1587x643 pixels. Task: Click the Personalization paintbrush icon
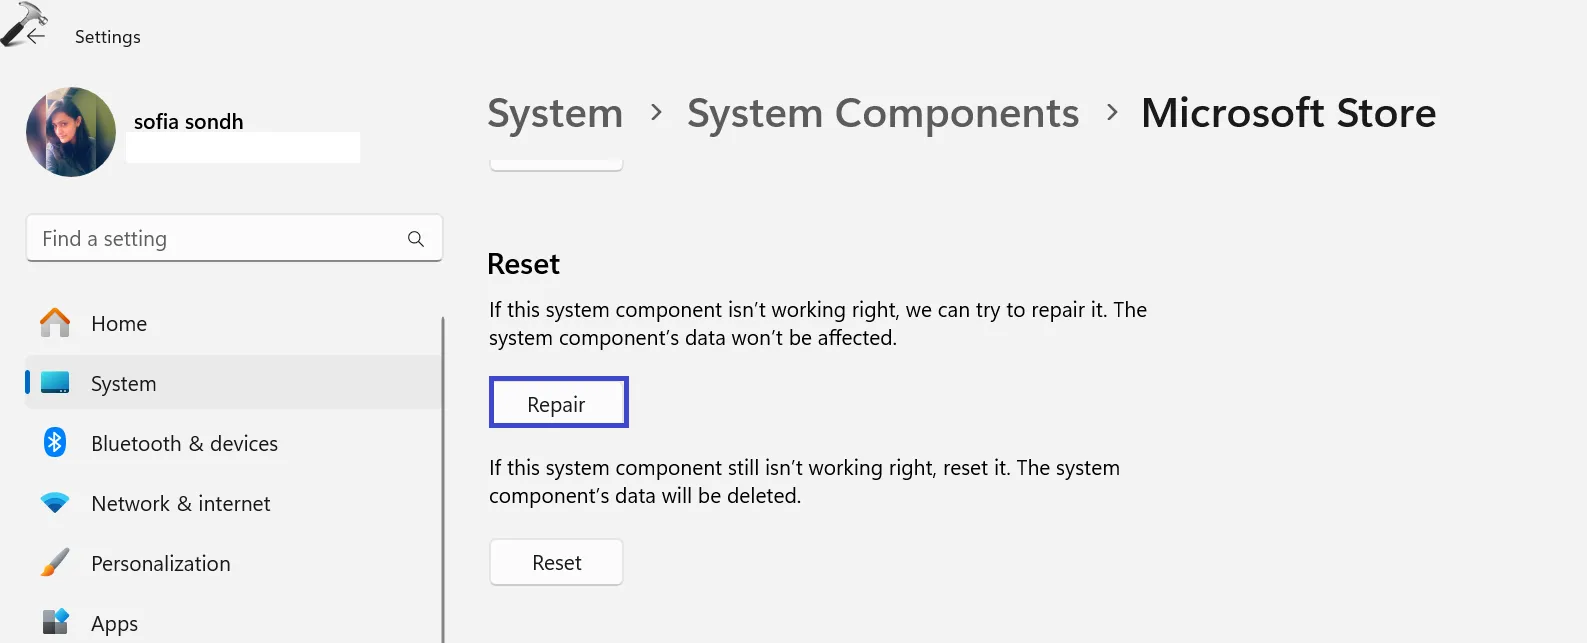[x=55, y=563]
